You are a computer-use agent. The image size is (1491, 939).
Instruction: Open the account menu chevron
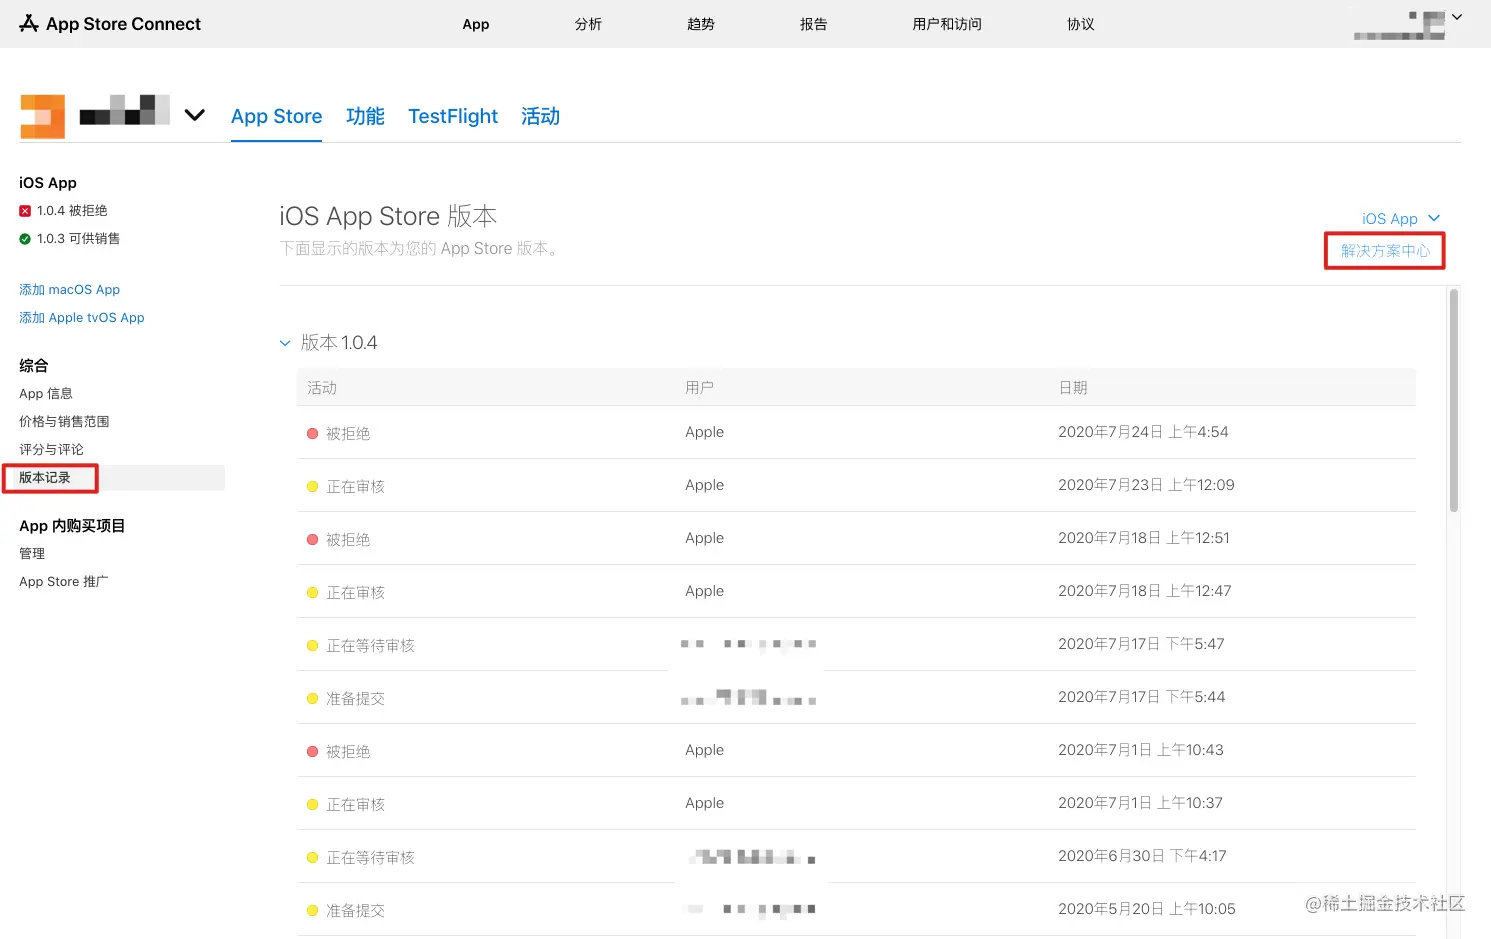1457,17
